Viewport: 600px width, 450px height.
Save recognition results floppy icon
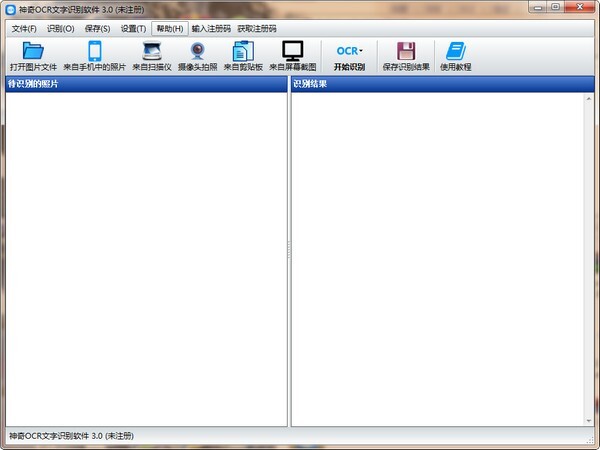tap(406, 52)
